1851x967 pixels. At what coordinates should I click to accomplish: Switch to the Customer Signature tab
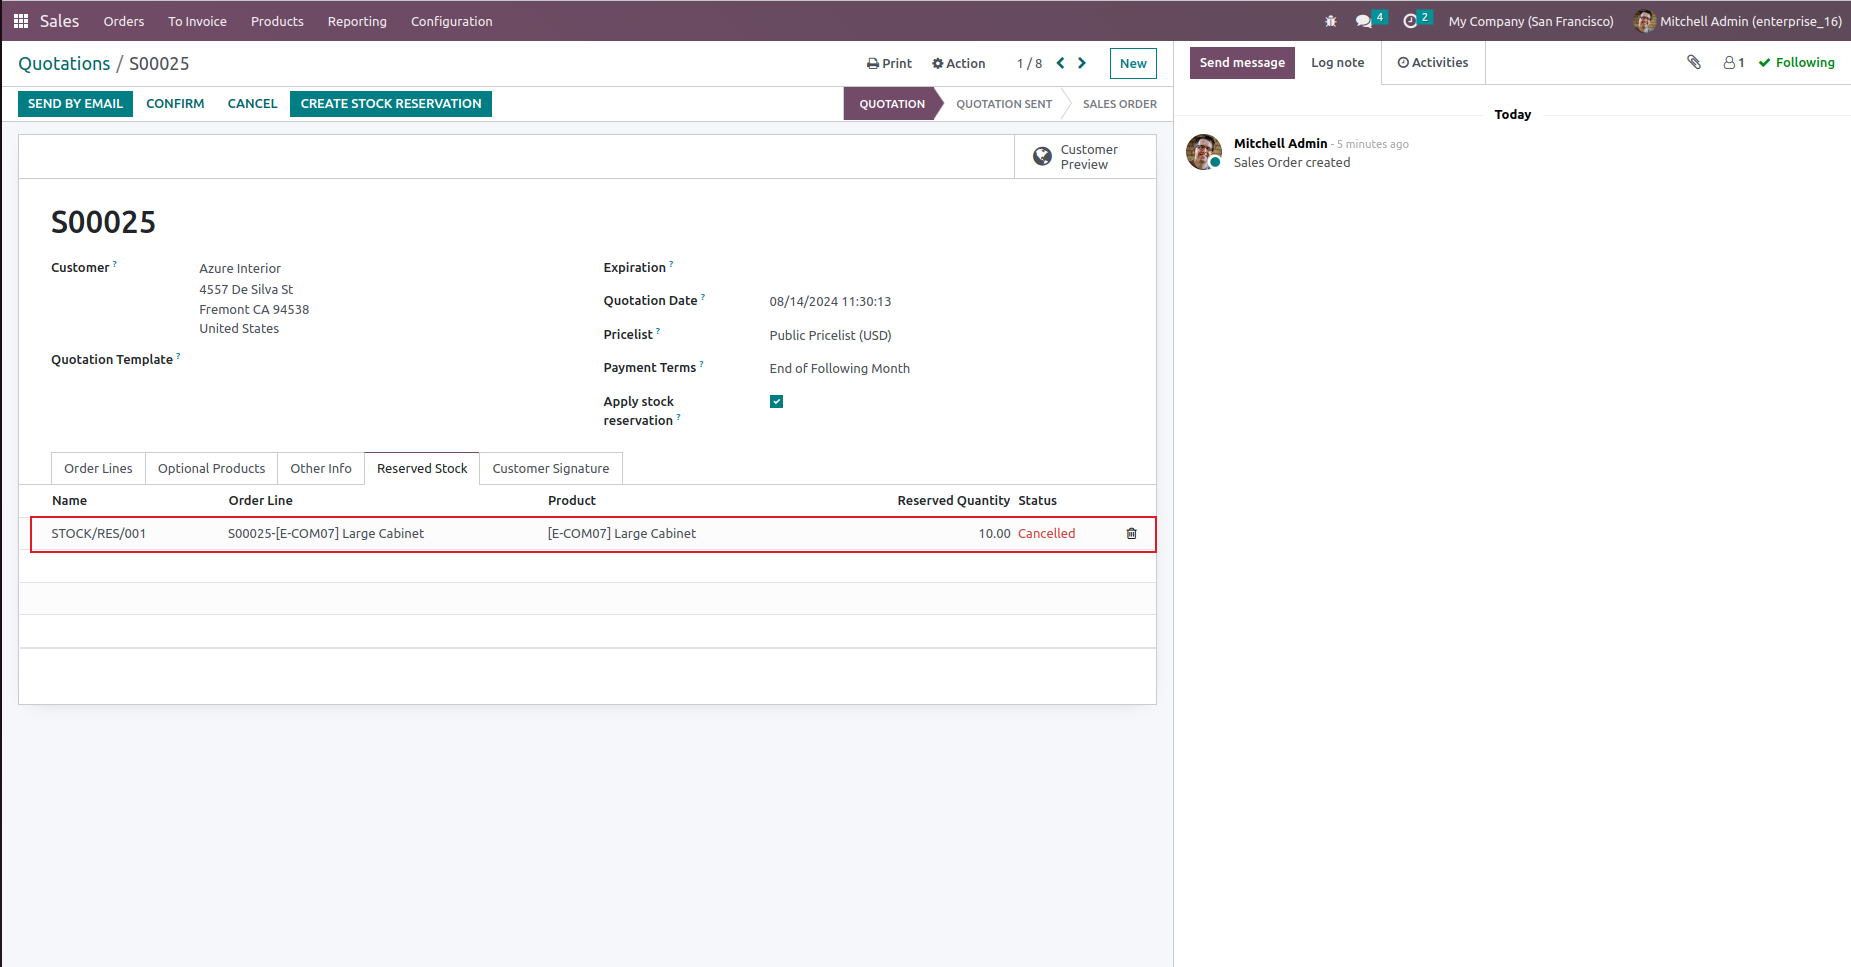[551, 468]
